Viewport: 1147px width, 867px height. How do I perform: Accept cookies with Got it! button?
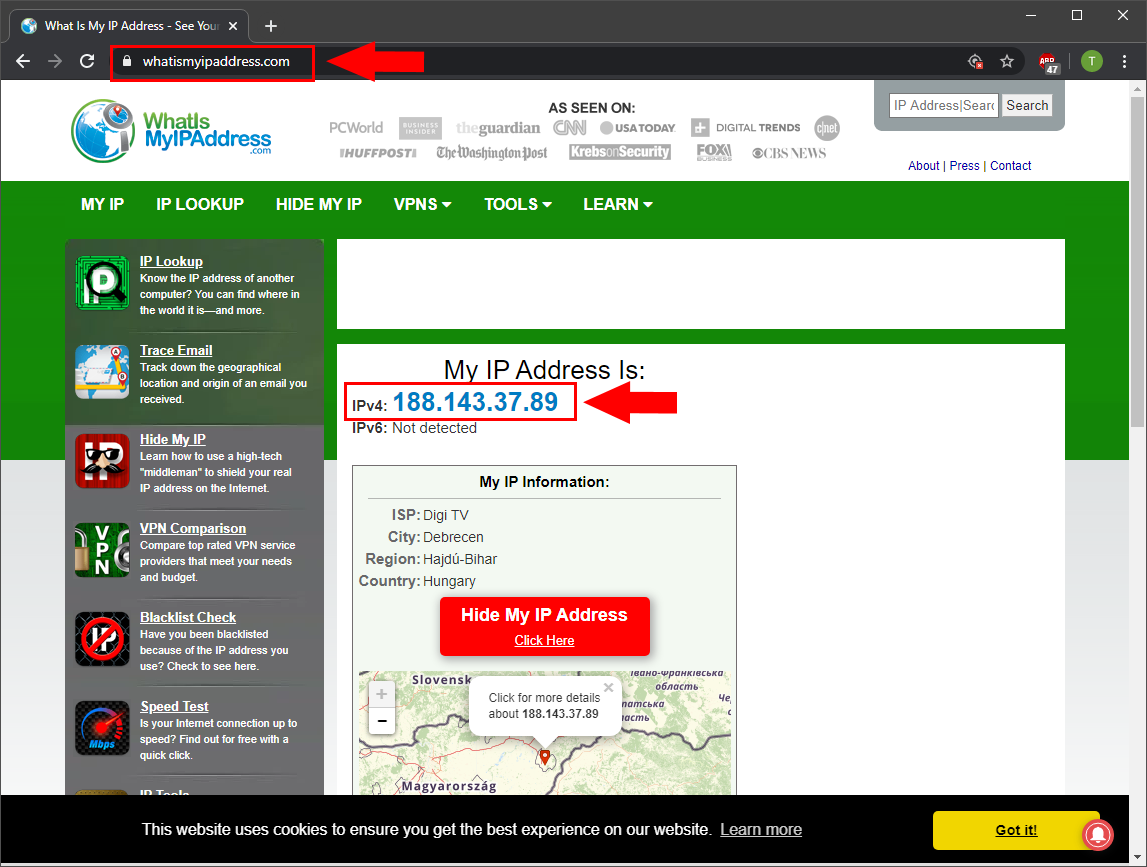coord(1016,830)
